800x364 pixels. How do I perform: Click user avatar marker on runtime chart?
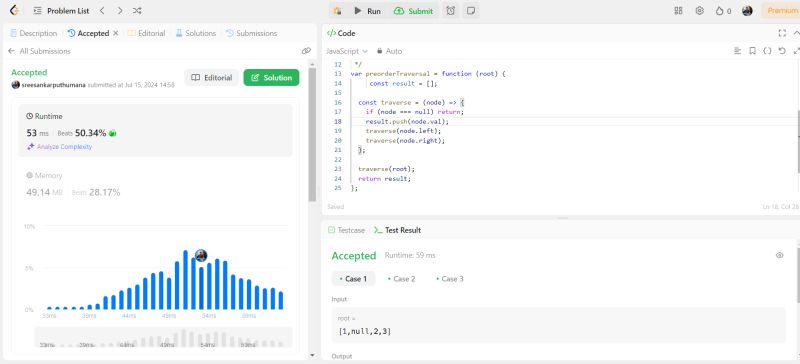201,255
